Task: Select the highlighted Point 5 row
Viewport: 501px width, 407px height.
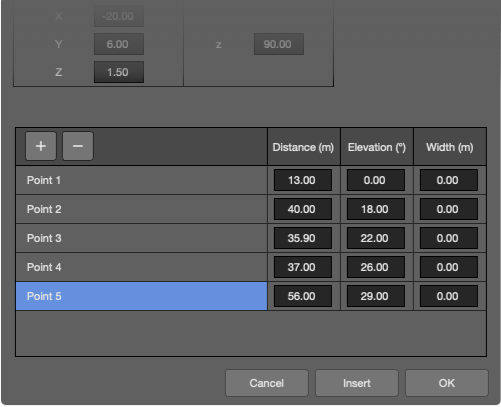Action: pyautogui.click(x=141, y=296)
